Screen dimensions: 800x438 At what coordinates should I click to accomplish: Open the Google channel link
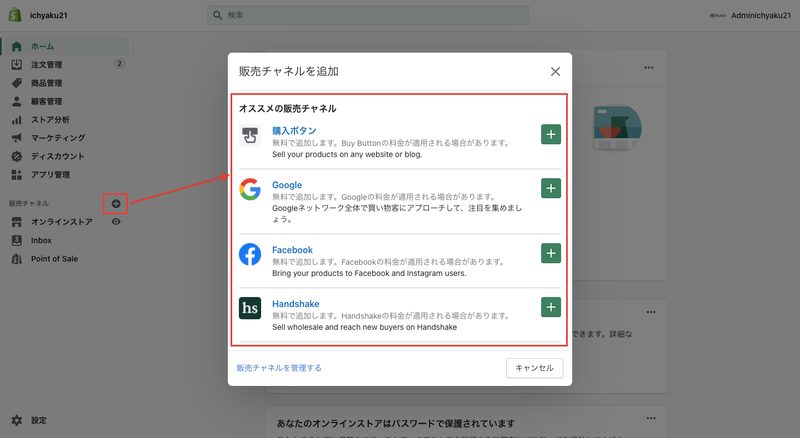point(287,185)
